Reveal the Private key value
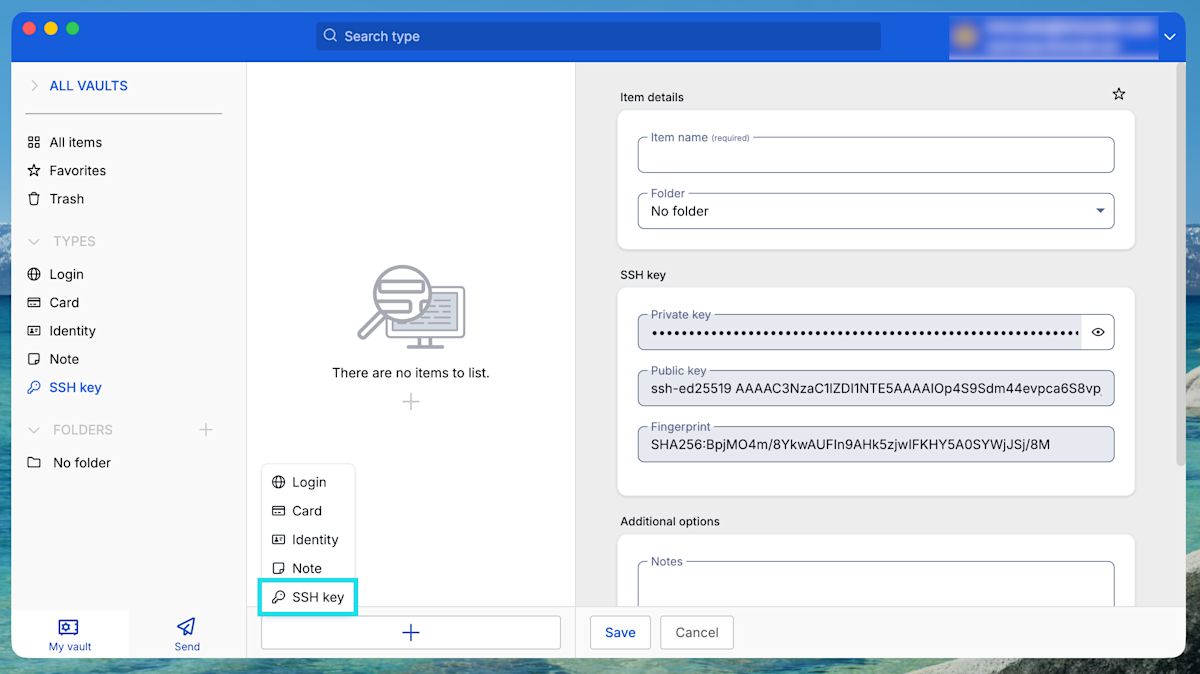 (1097, 331)
